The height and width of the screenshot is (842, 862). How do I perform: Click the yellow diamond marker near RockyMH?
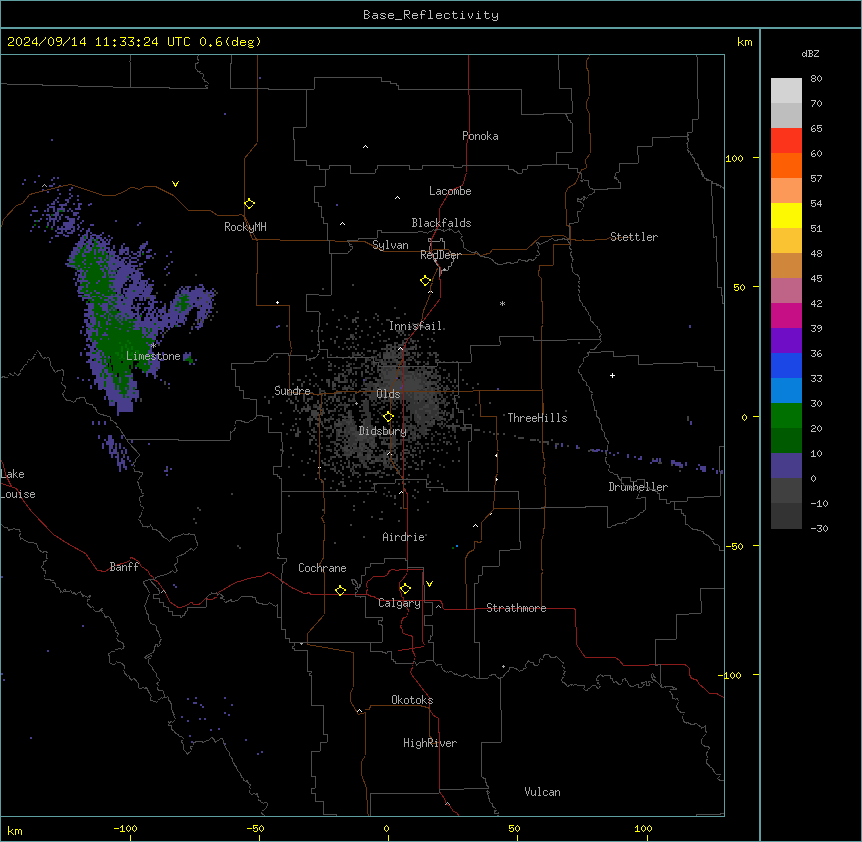pyautogui.click(x=249, y=204)
